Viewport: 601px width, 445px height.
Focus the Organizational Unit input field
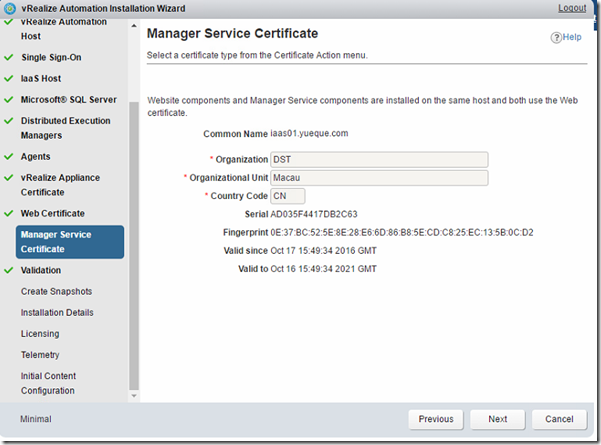(x=379, y=178)
